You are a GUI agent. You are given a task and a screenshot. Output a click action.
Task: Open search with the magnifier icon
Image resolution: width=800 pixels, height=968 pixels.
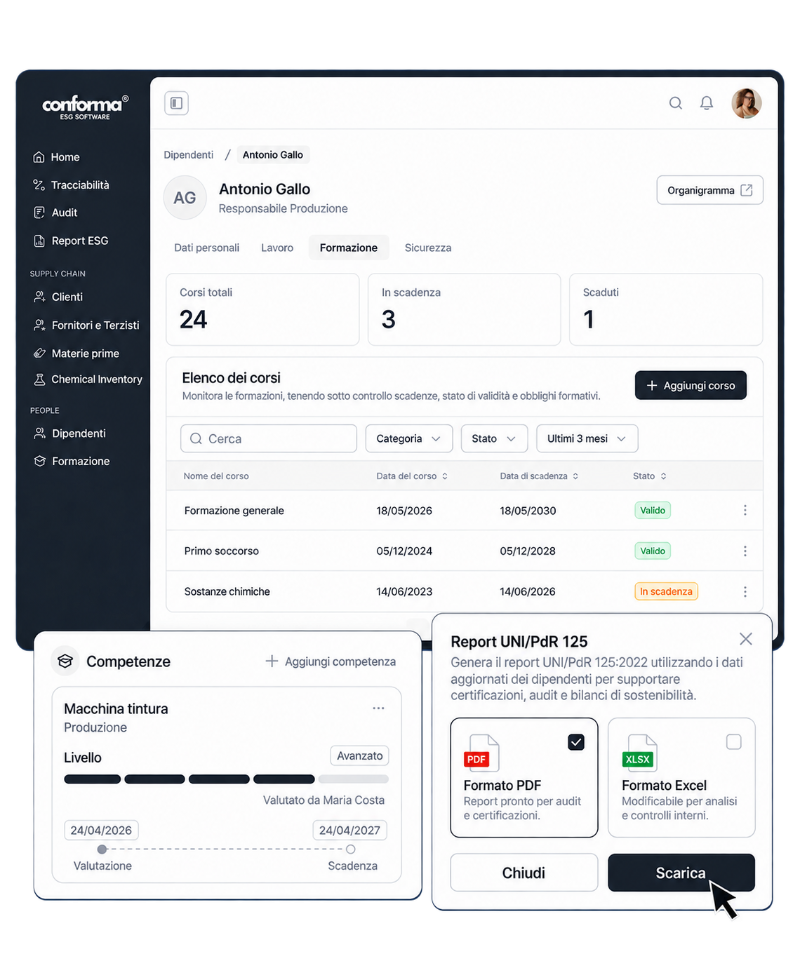tap(675, 103)
